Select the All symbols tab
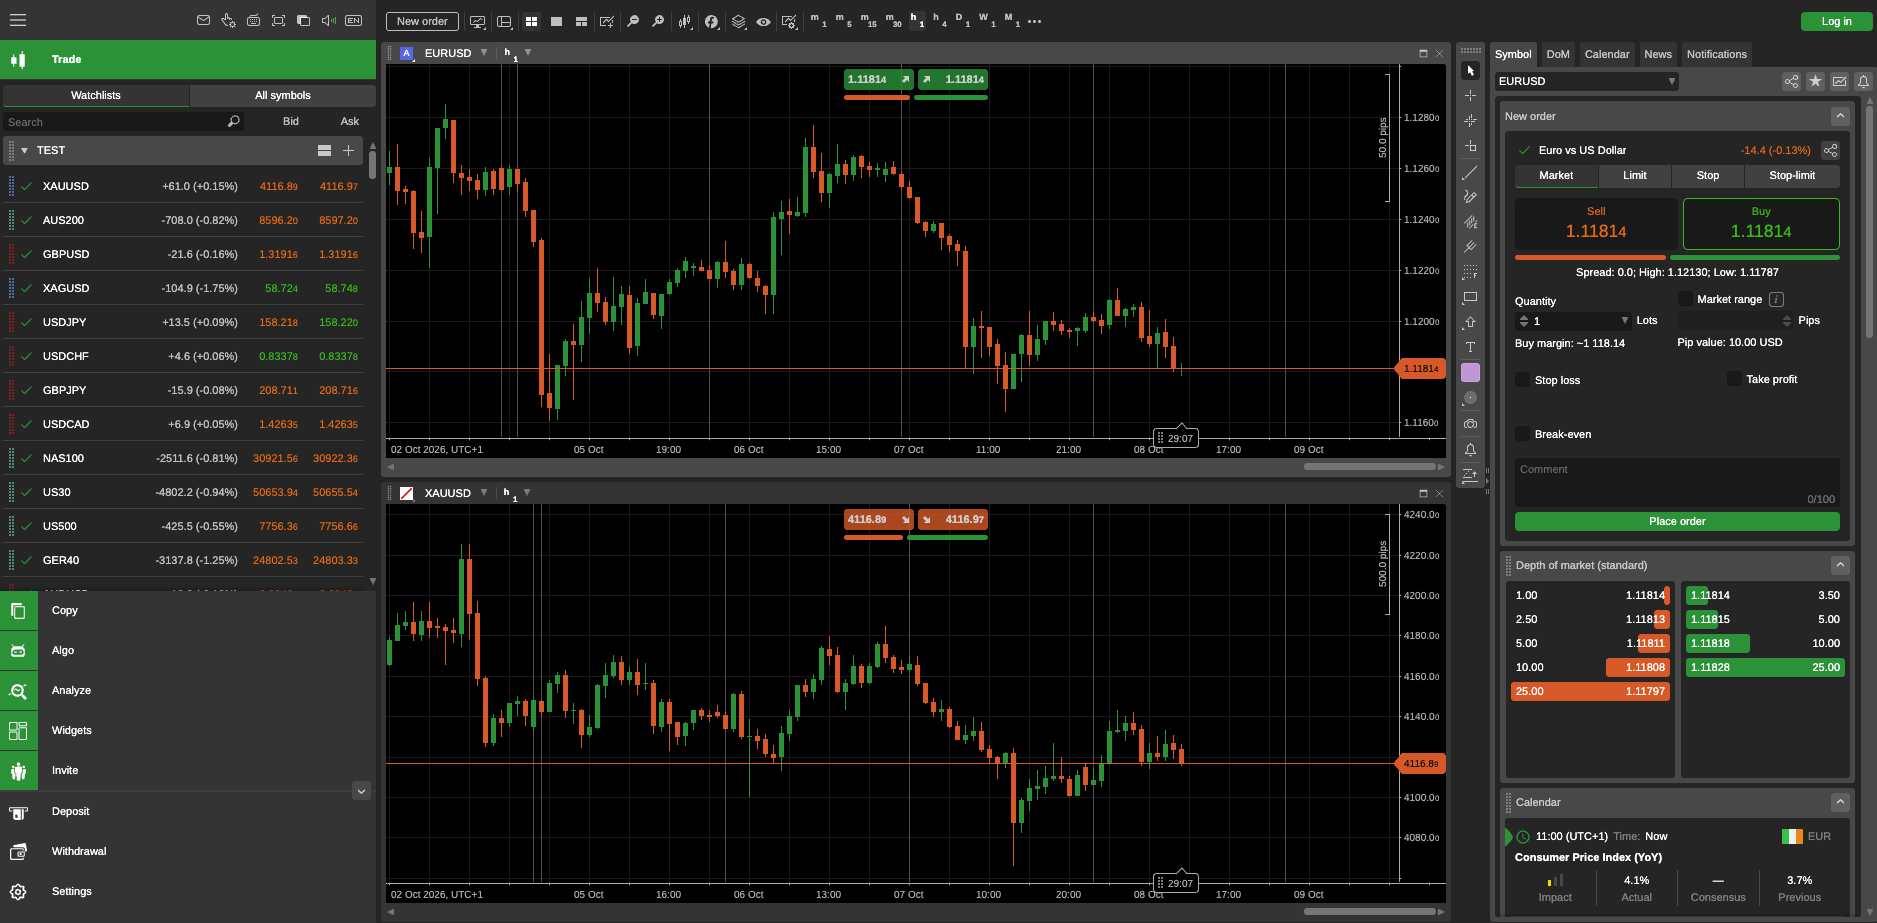Viewport: 1877px width, 923px height. click(283, 95)
